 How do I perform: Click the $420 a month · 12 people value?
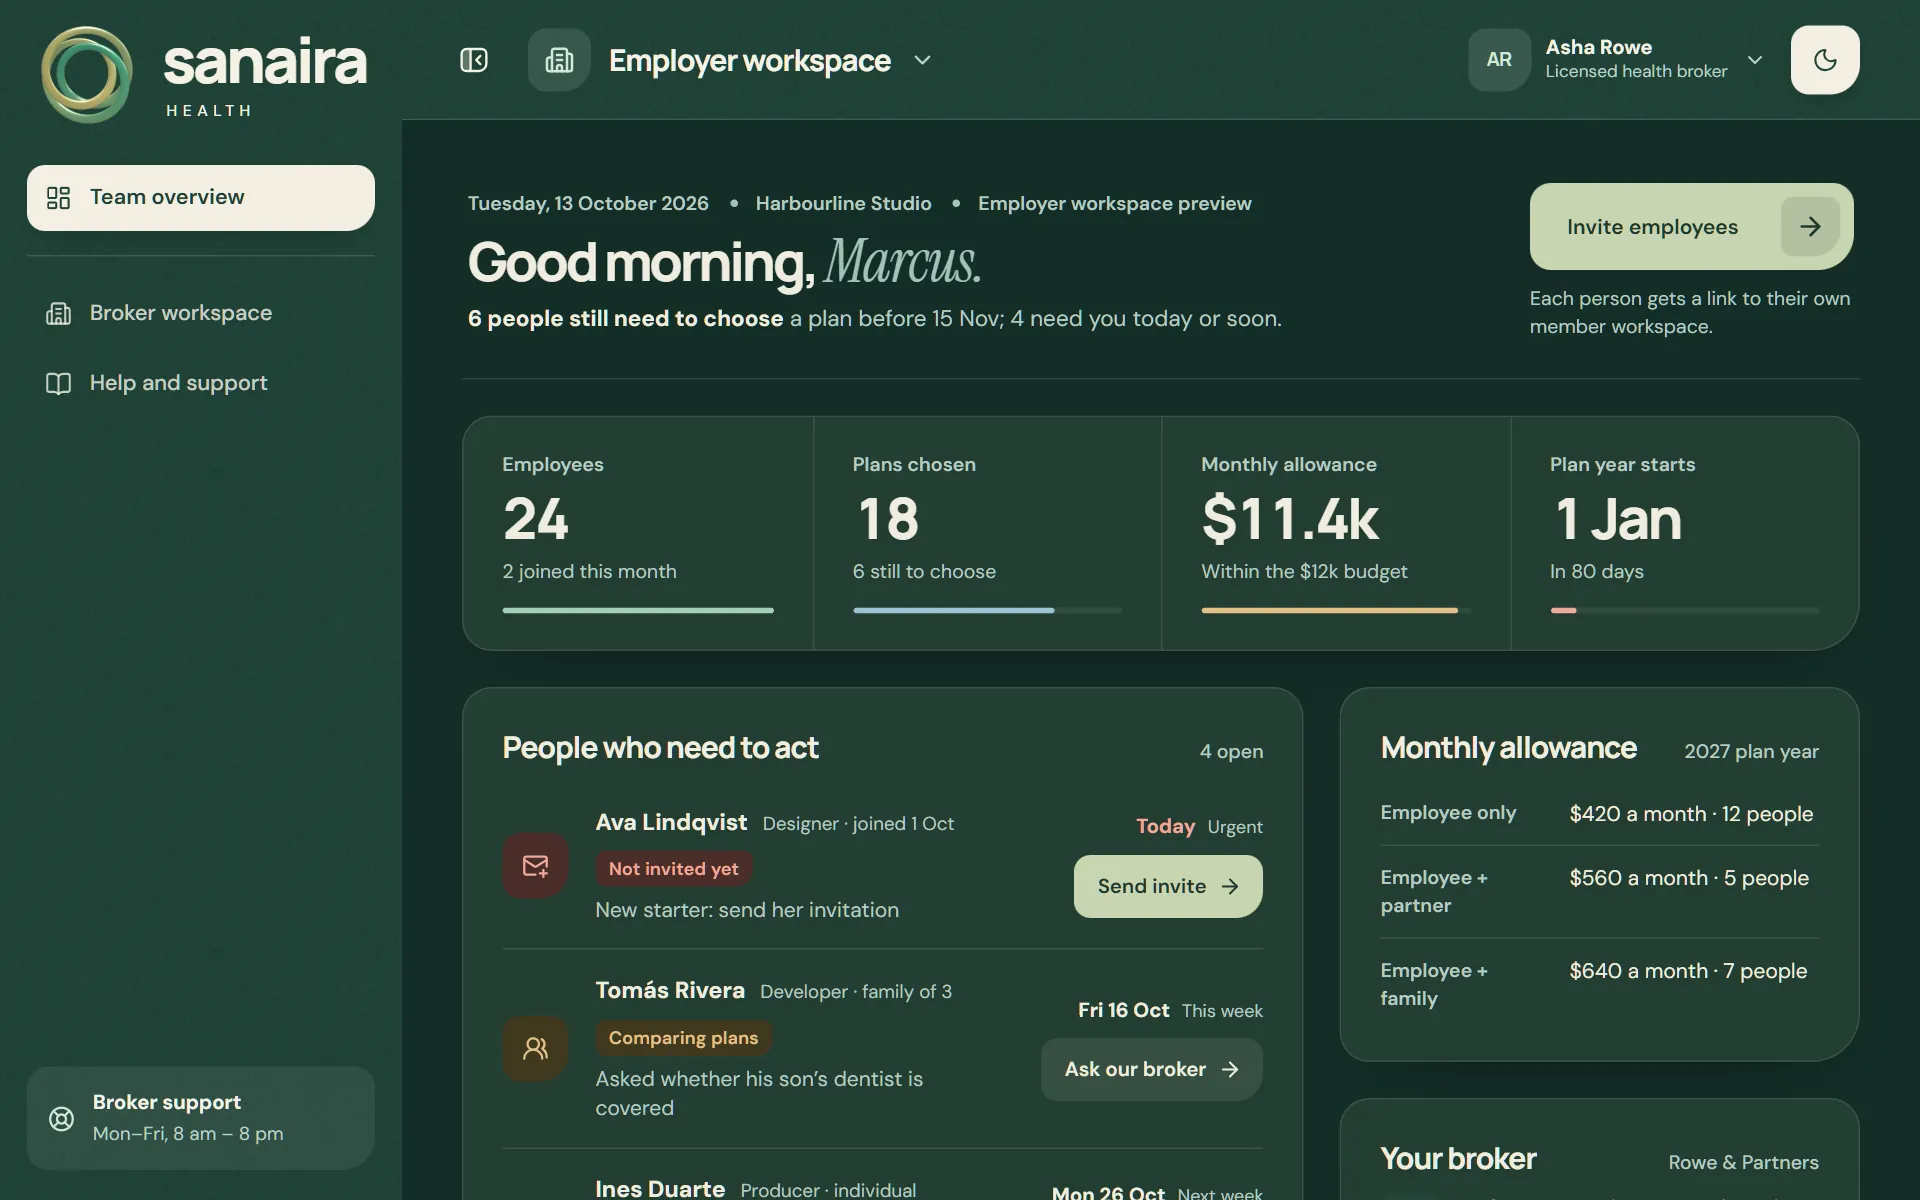pos(1691,814)
